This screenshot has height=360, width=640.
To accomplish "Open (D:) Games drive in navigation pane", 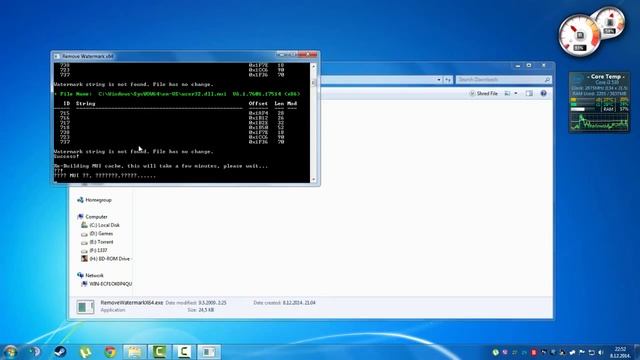I will [x=101, y=233].
